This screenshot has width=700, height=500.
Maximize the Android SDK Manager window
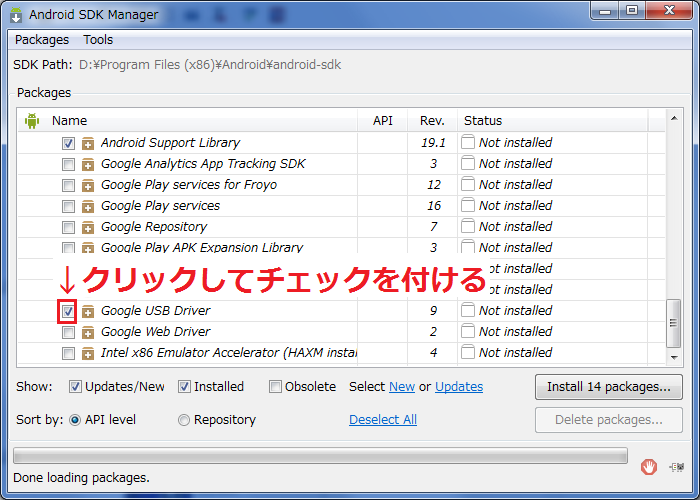pyautogui.click(x=632, y=11)
